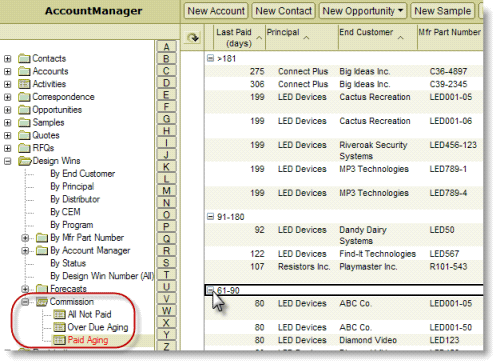Expand the Accounts tree node
The height and width of the screenshot is (363, 496).
click(x=7, y=72)
